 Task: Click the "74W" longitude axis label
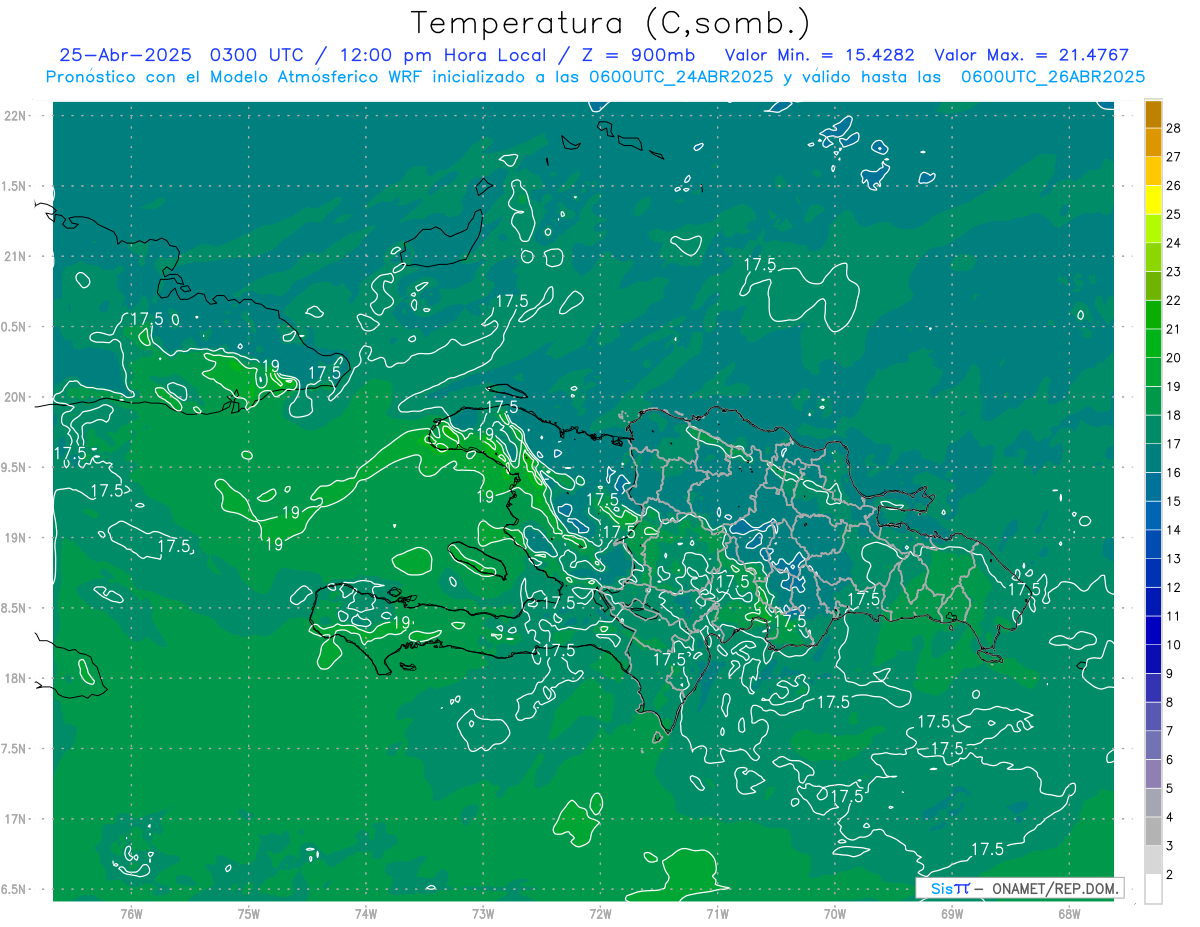click(365, 913)
